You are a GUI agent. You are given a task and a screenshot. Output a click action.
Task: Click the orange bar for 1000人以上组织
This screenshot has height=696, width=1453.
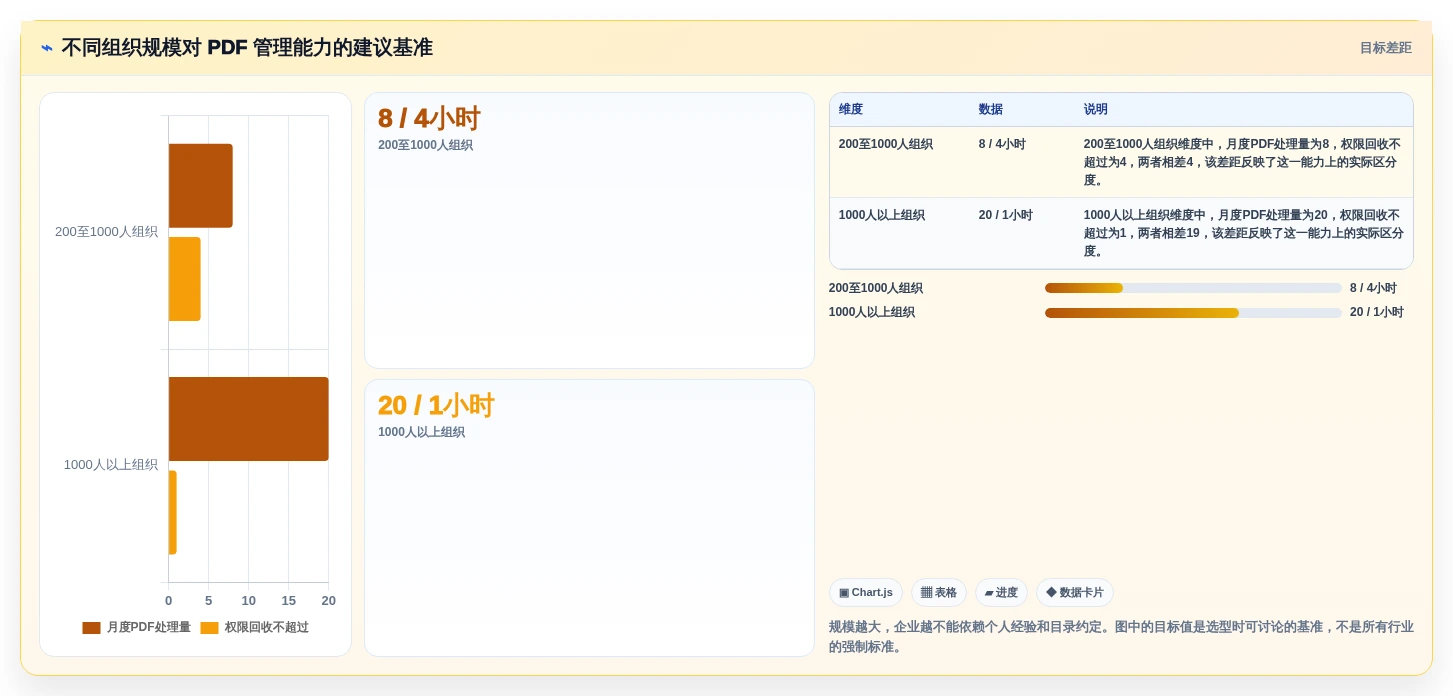(x=172, y=512)
